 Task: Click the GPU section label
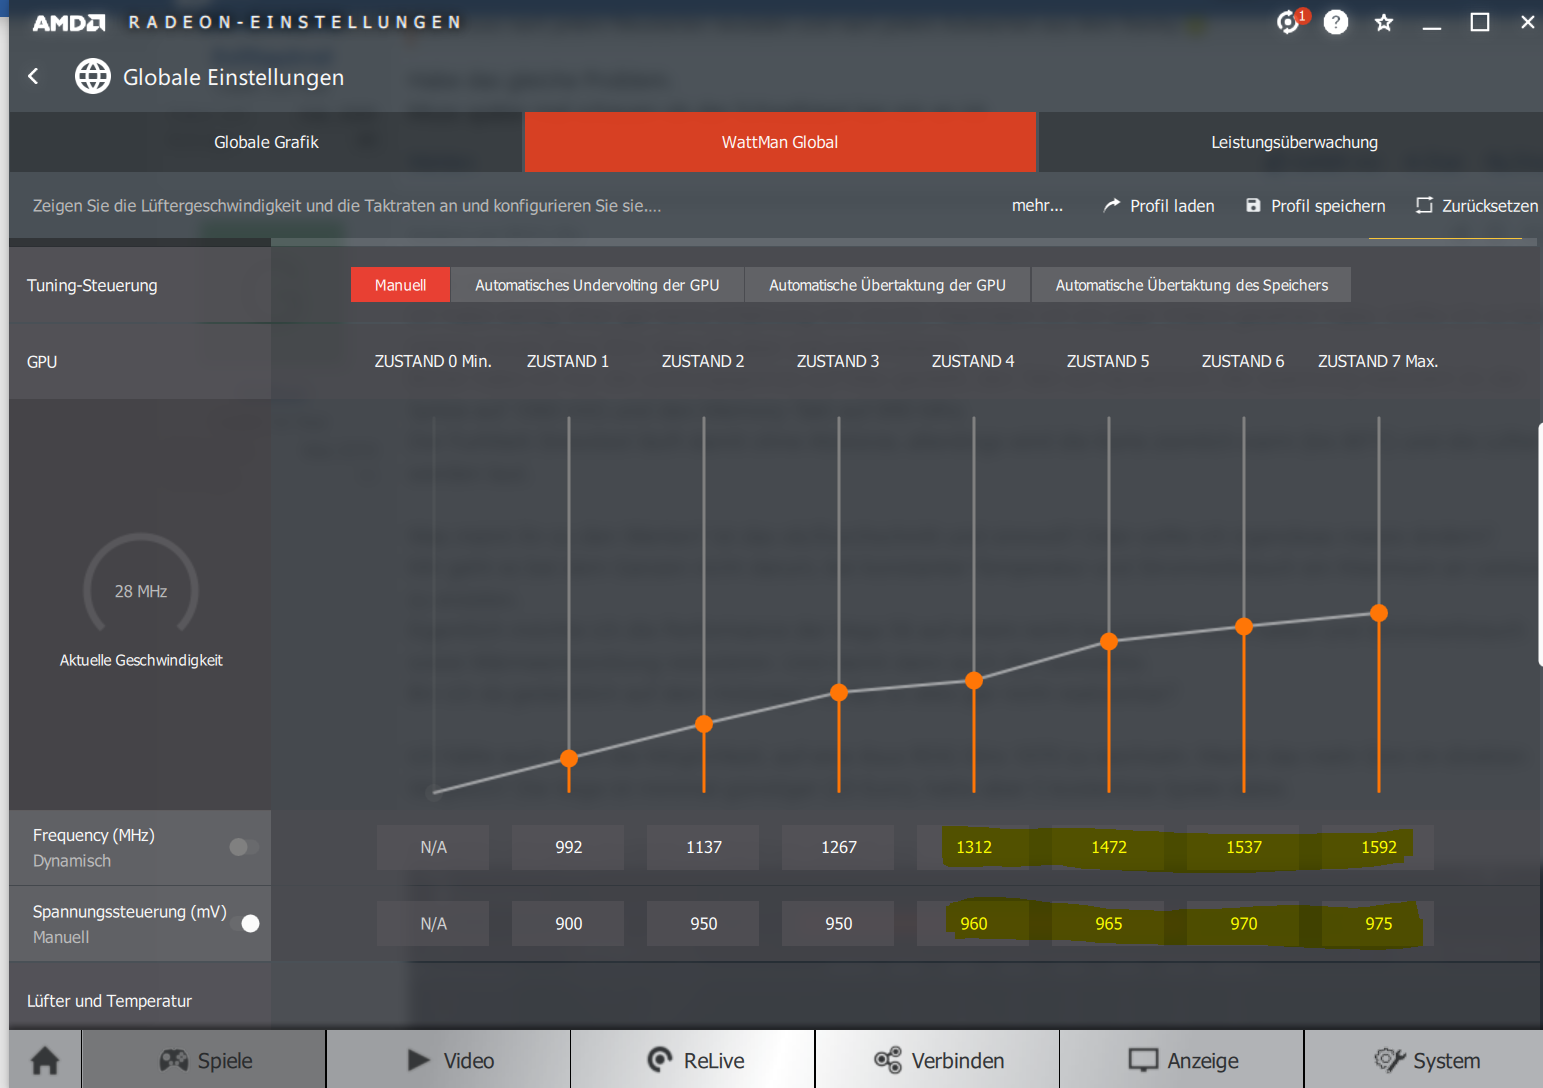coord(42,362)
